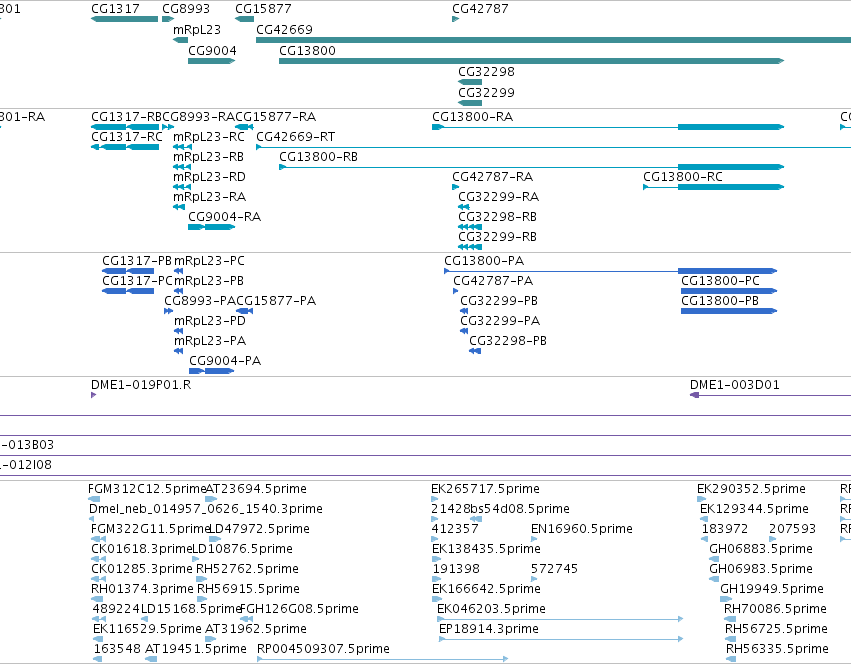Select EST AT31962.5prime label
Screen dimensions: 851x664
[x=256, y=629]
